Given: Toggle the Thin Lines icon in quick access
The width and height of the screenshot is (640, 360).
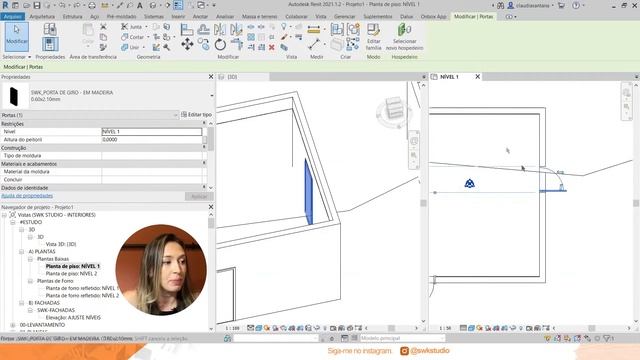Looking at the screenshot, I should pyautogui.click(x=178, y=5).
